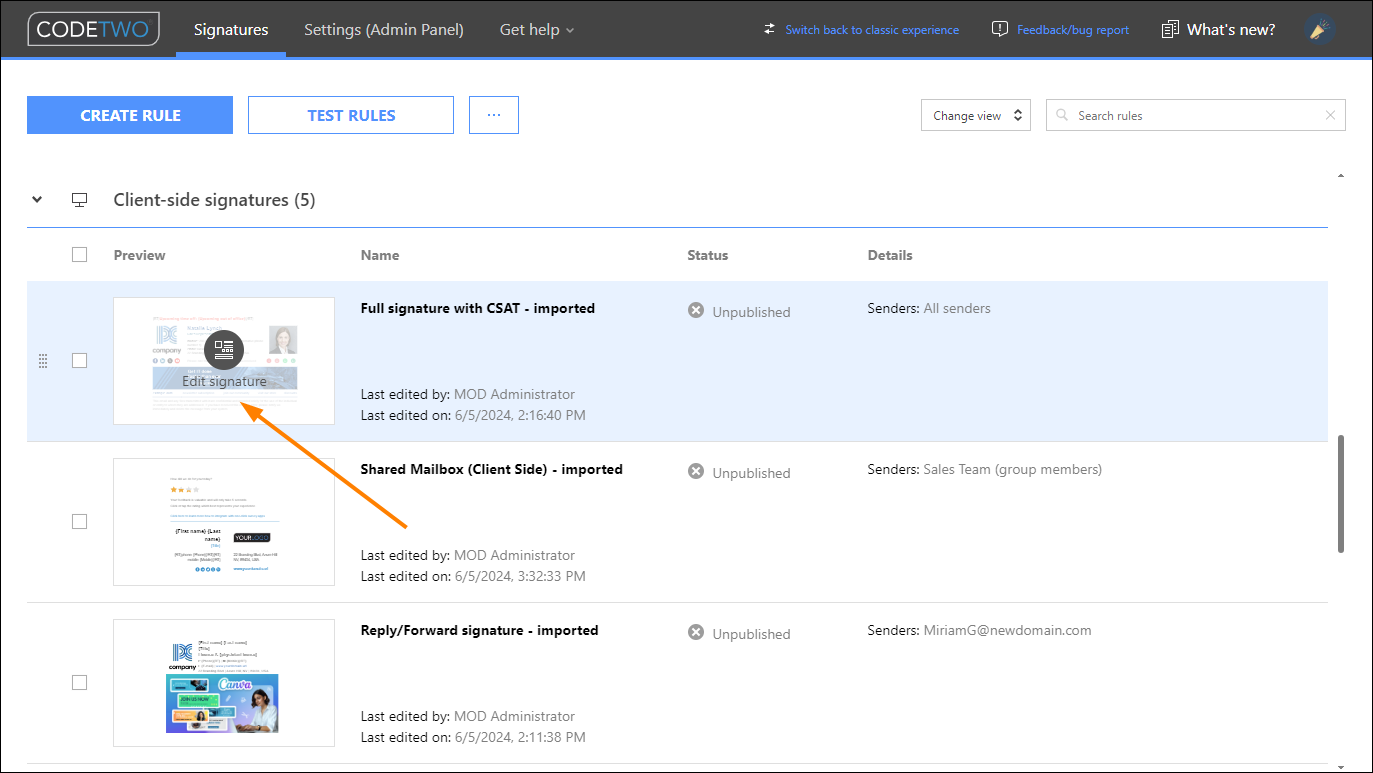This screenshot has height=773, width=1373.
Task: Click the Shared Mailbox signature preview thumbnail
Action: [224, 522]
